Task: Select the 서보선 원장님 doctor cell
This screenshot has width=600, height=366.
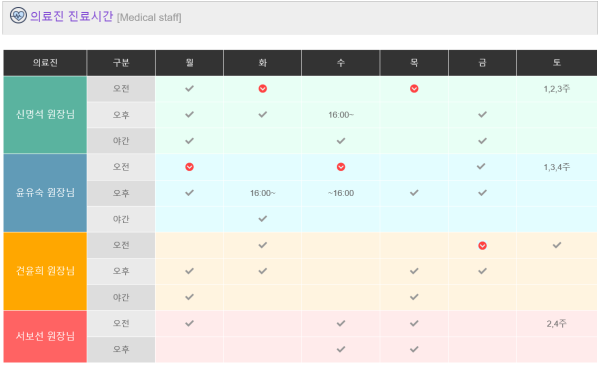Action: 45,337
